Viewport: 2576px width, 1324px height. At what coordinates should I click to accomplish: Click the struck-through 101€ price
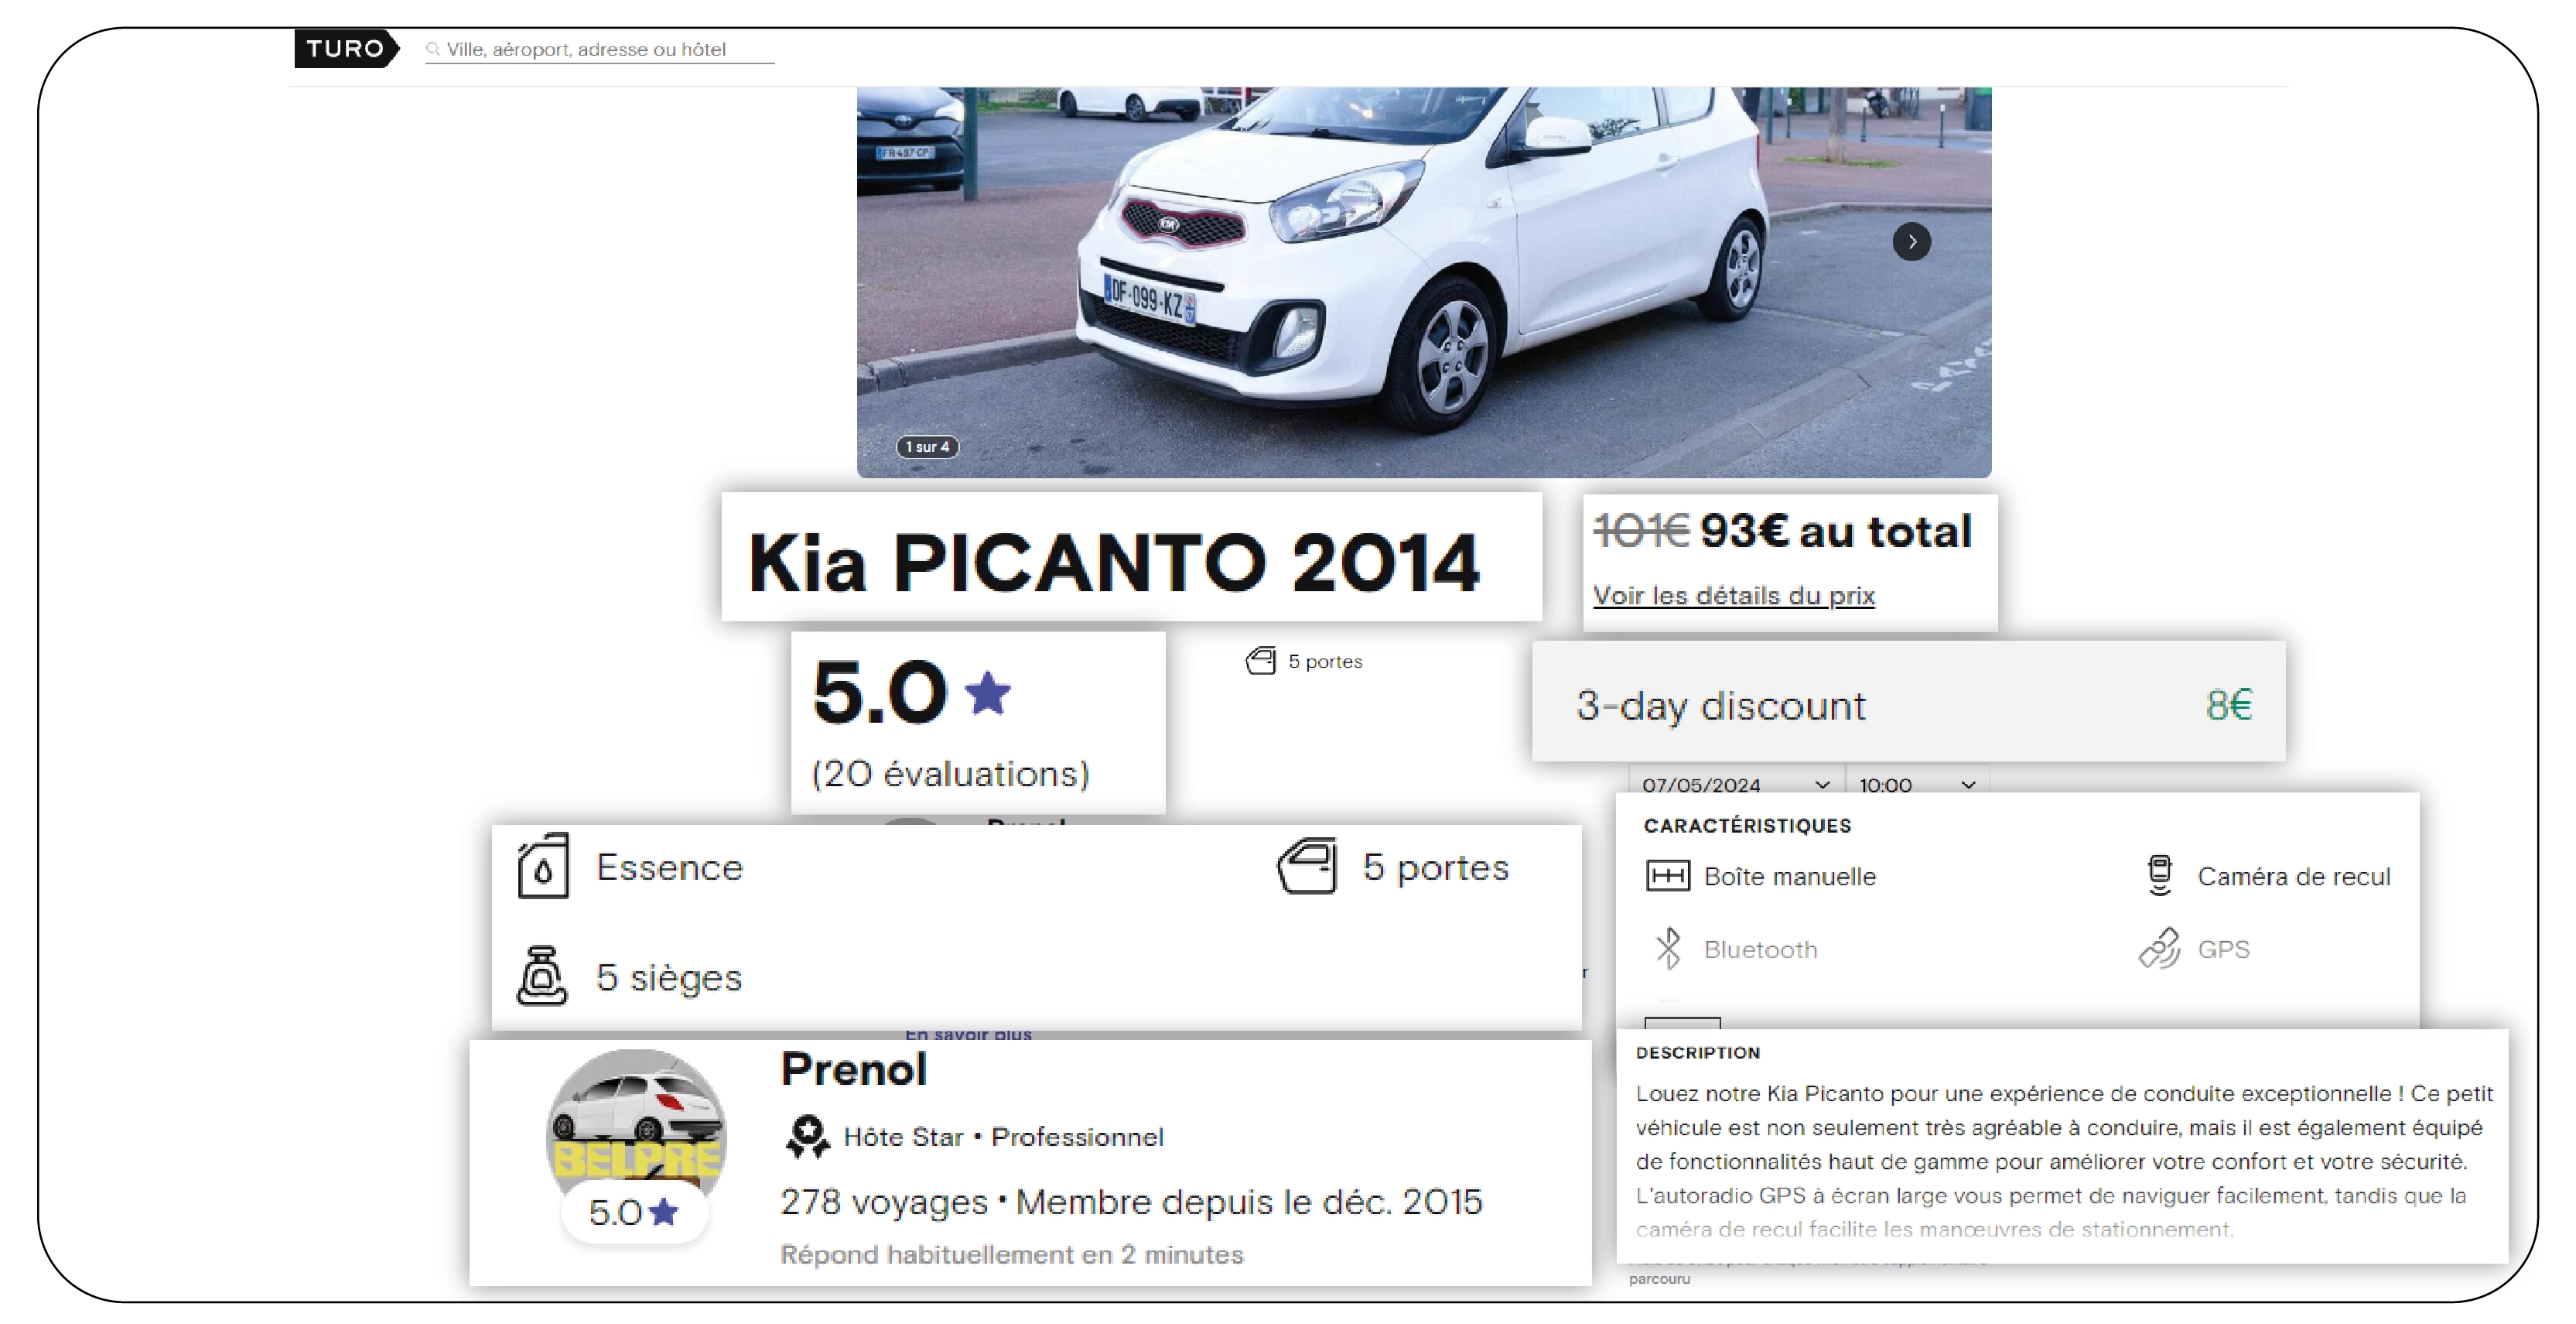1641,531
